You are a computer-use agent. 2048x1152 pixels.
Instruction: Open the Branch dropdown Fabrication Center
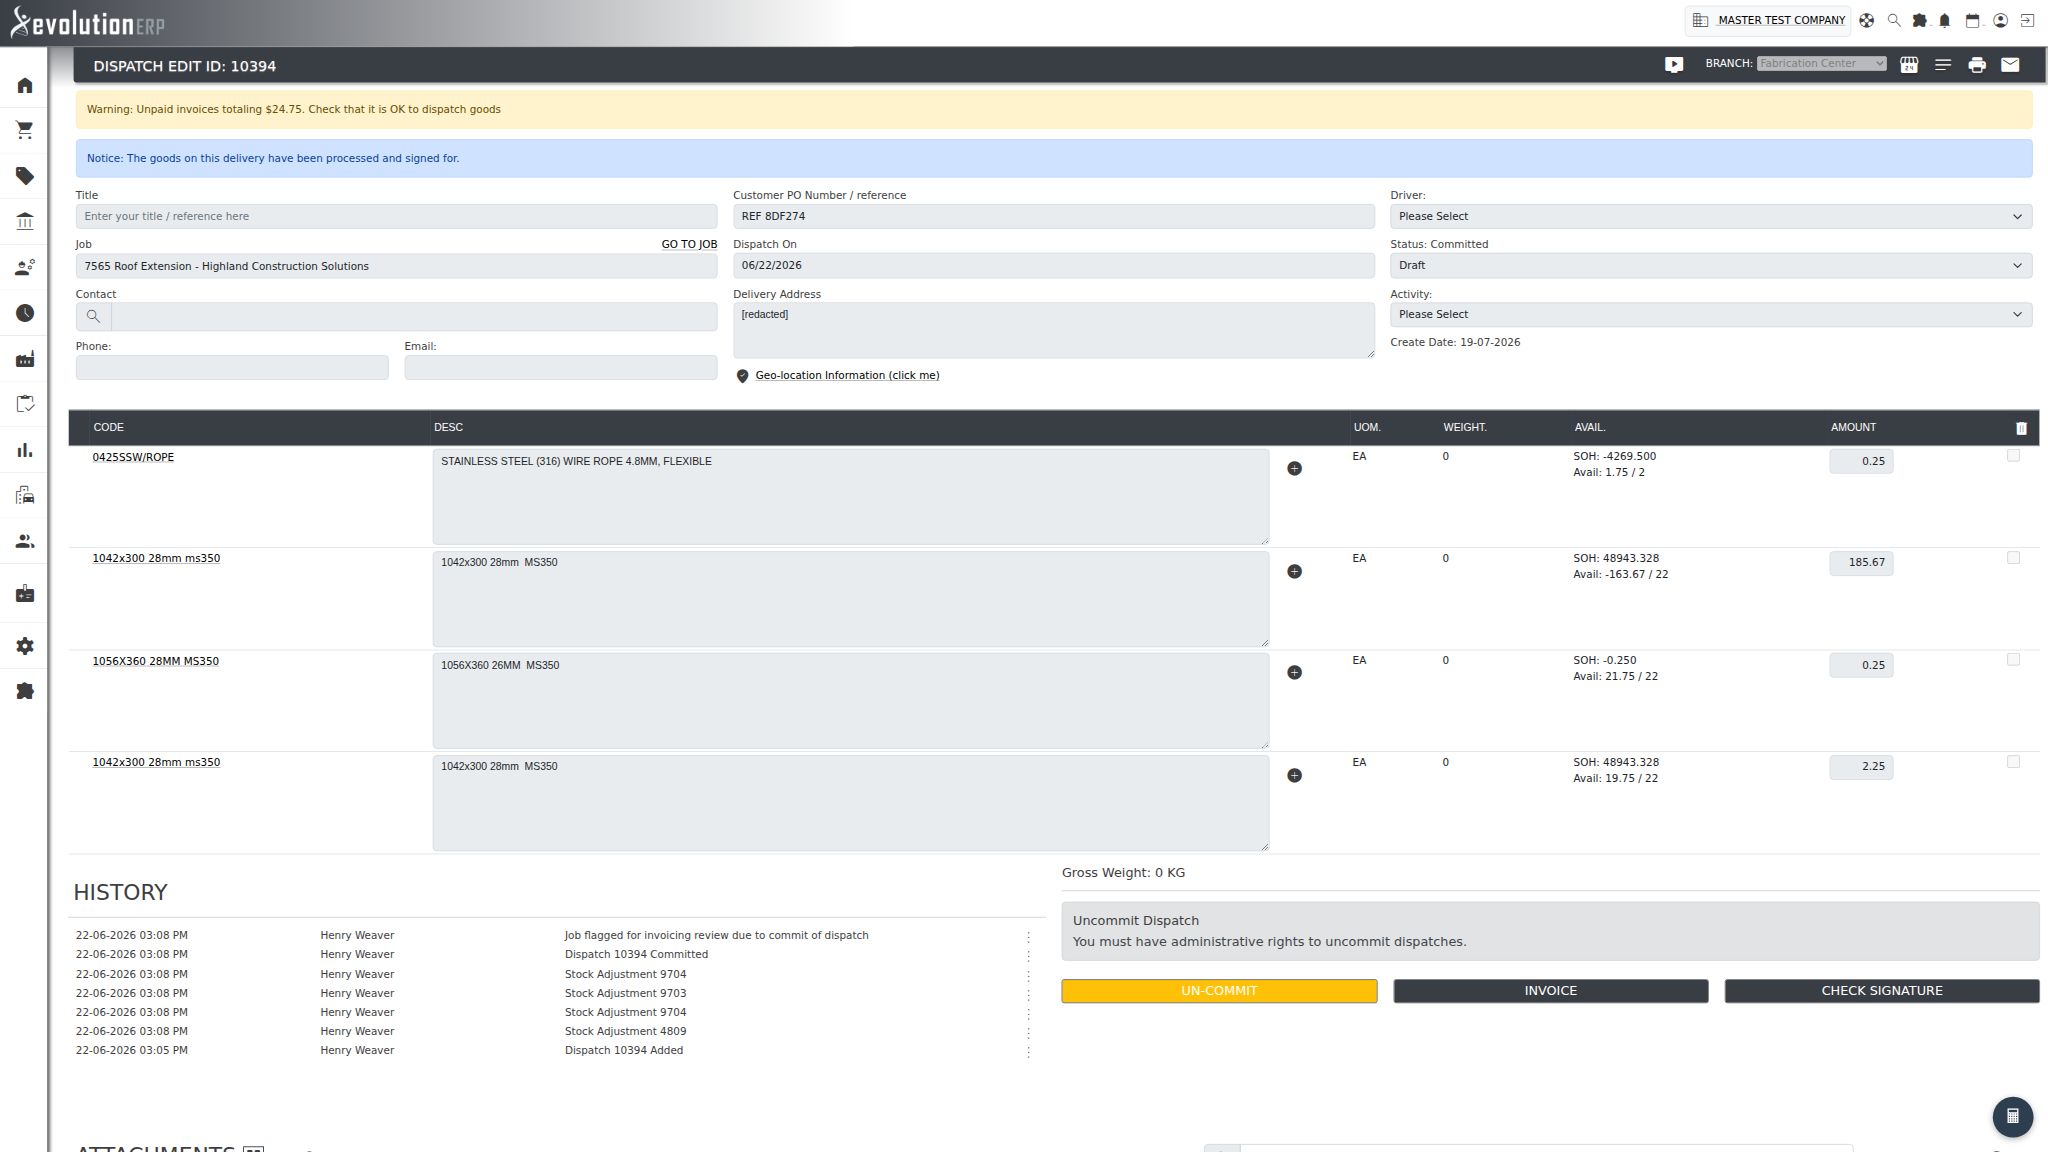1821,64
